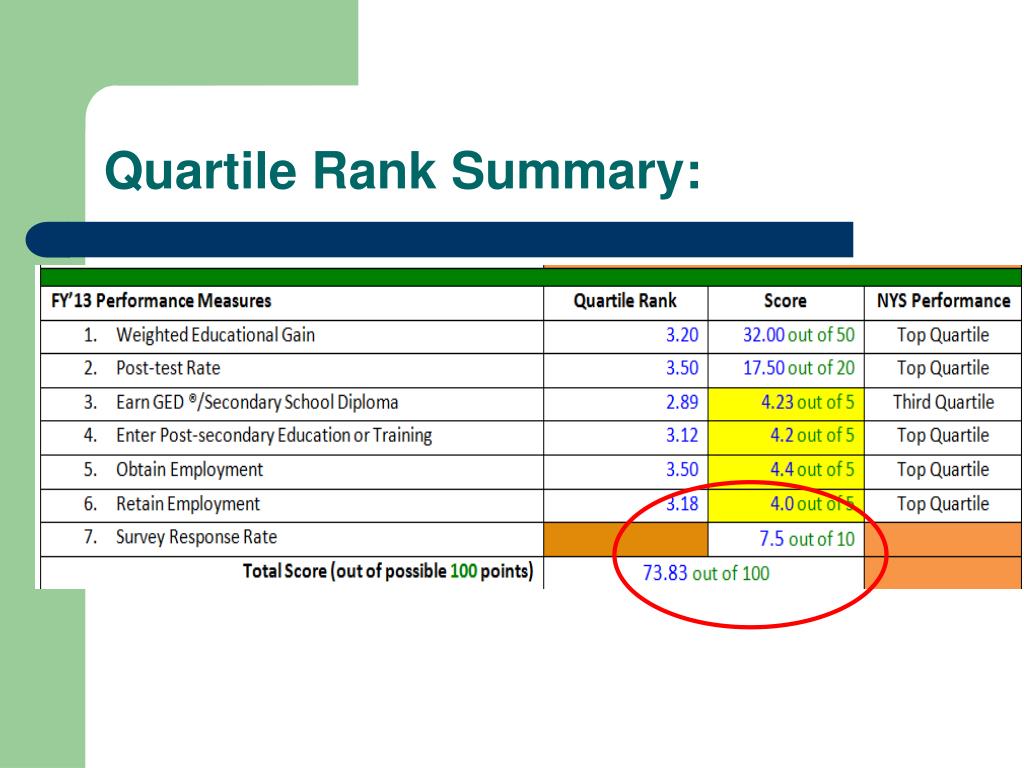Click quartile rank value 3.18

pyautogui.click(x=682, y=504)
